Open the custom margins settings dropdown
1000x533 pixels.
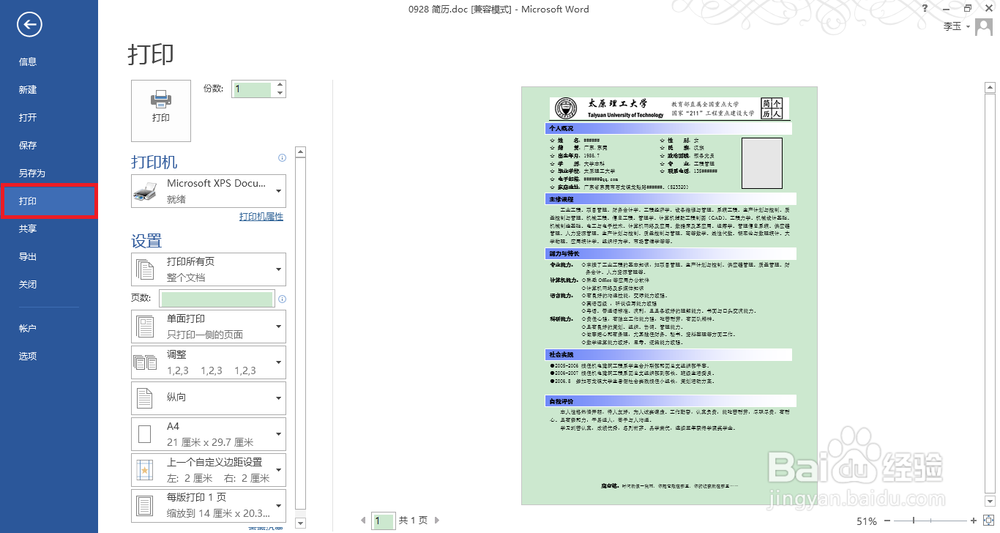209,470
